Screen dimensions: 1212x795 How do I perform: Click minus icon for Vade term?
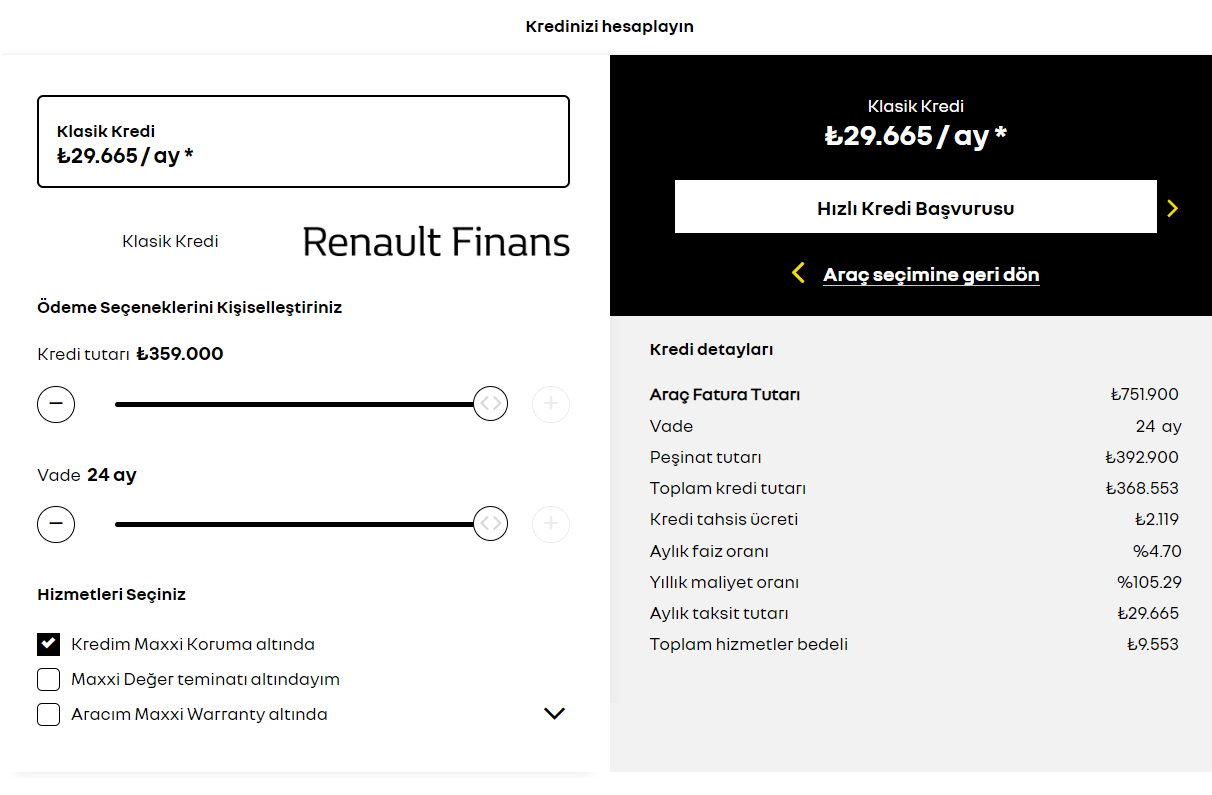point(56,524)
